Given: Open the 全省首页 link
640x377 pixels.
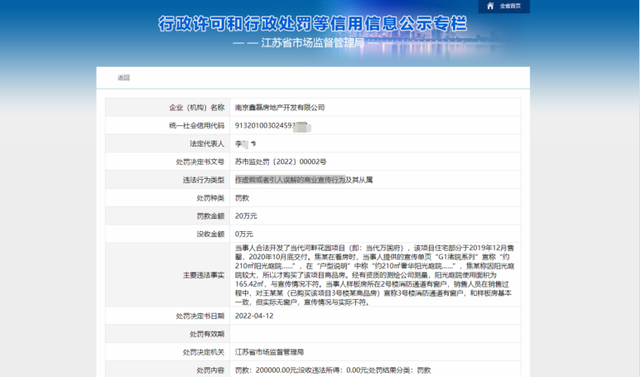Looking at the screenshot, I should (510, 6).
